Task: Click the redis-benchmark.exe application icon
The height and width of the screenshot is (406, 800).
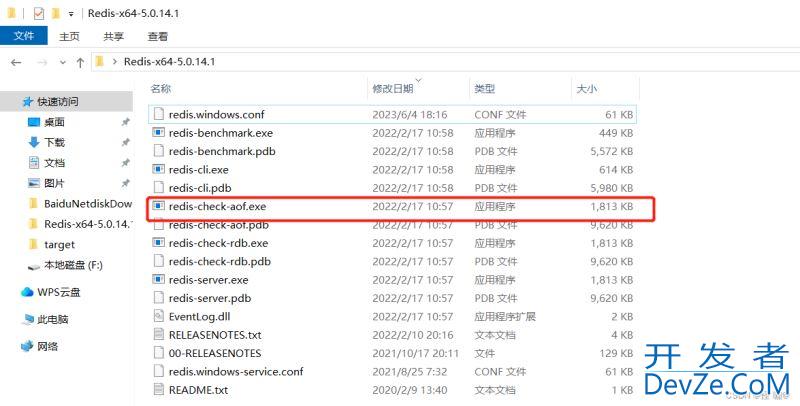Action: (x=159, y=133)
